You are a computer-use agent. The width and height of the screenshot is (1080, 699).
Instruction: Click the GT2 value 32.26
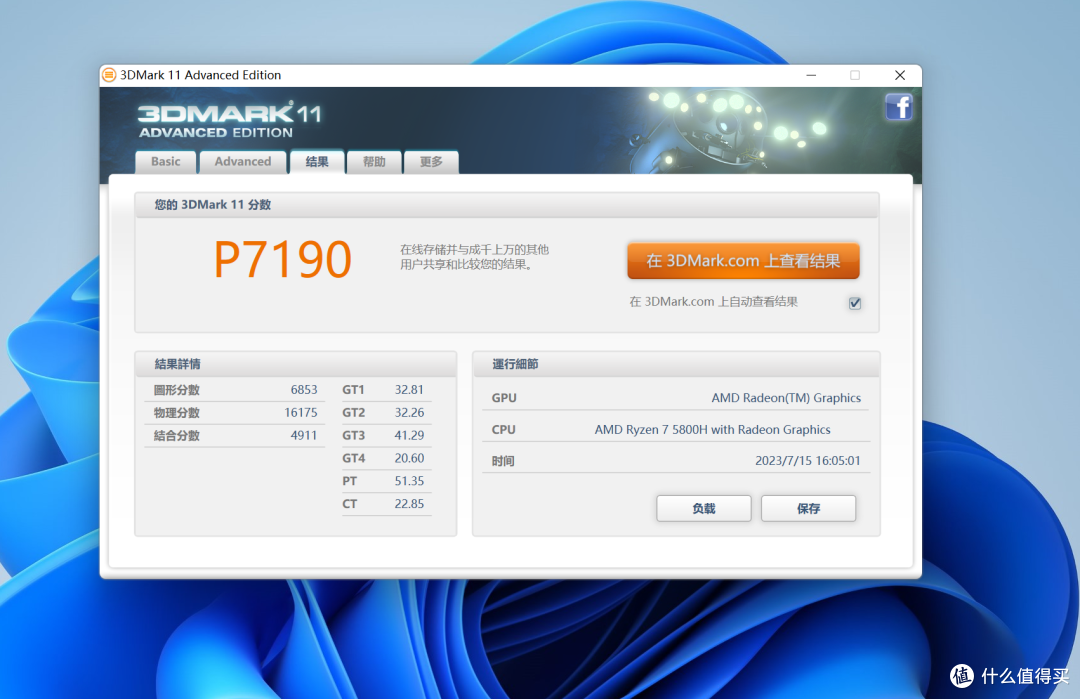coord(409,413)
